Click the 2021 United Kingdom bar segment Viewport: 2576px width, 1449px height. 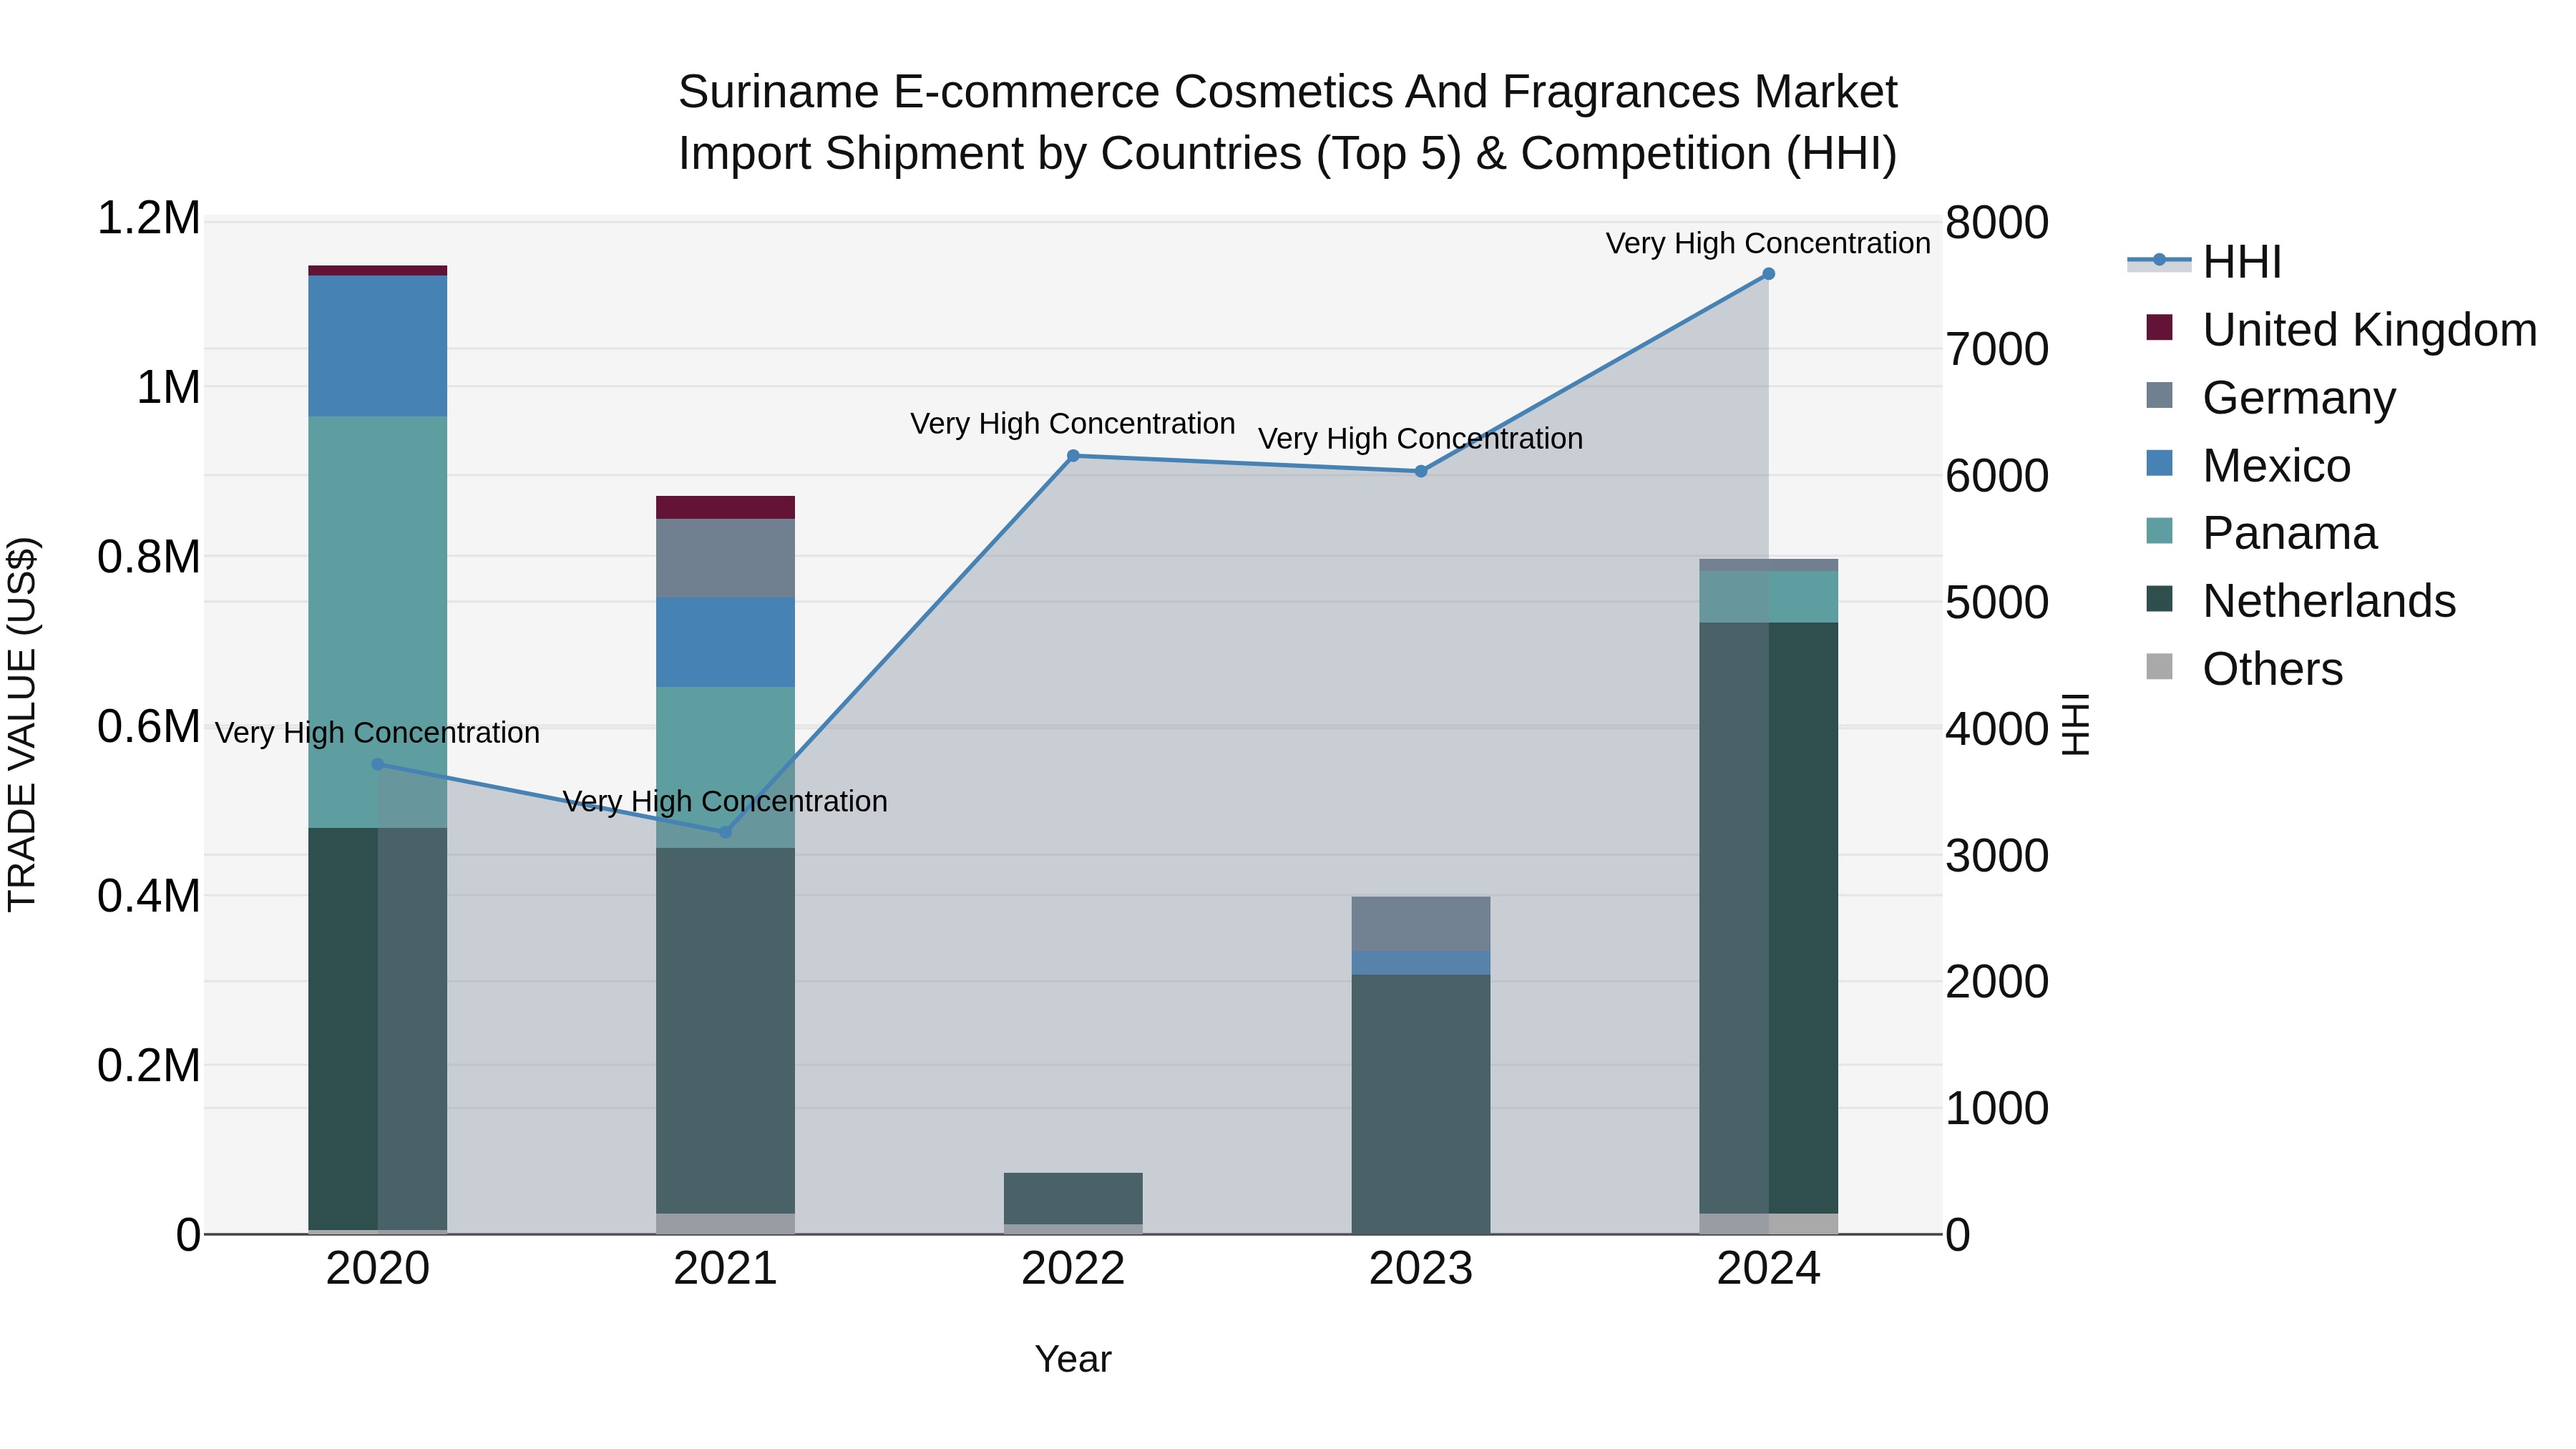pos(726,507)
